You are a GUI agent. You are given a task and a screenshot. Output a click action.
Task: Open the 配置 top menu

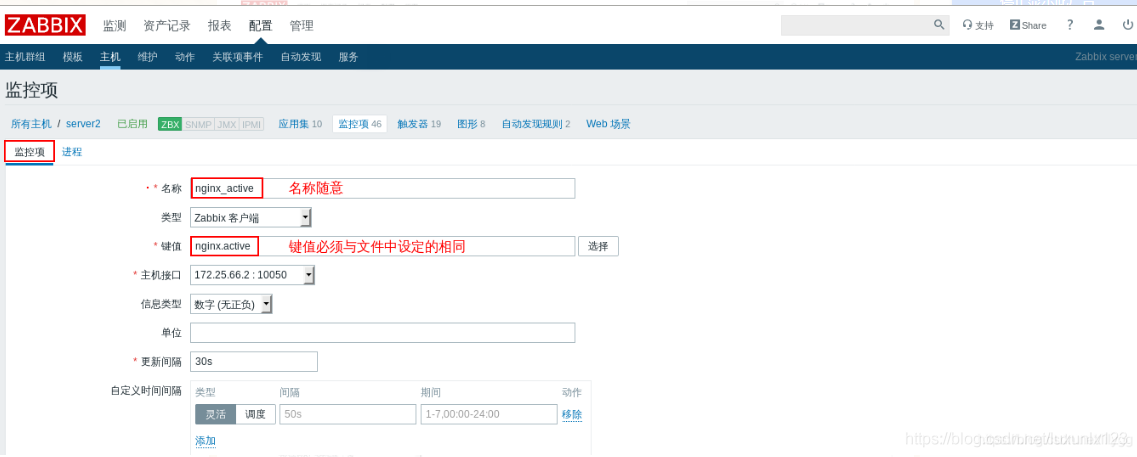[x=260, y=25]
